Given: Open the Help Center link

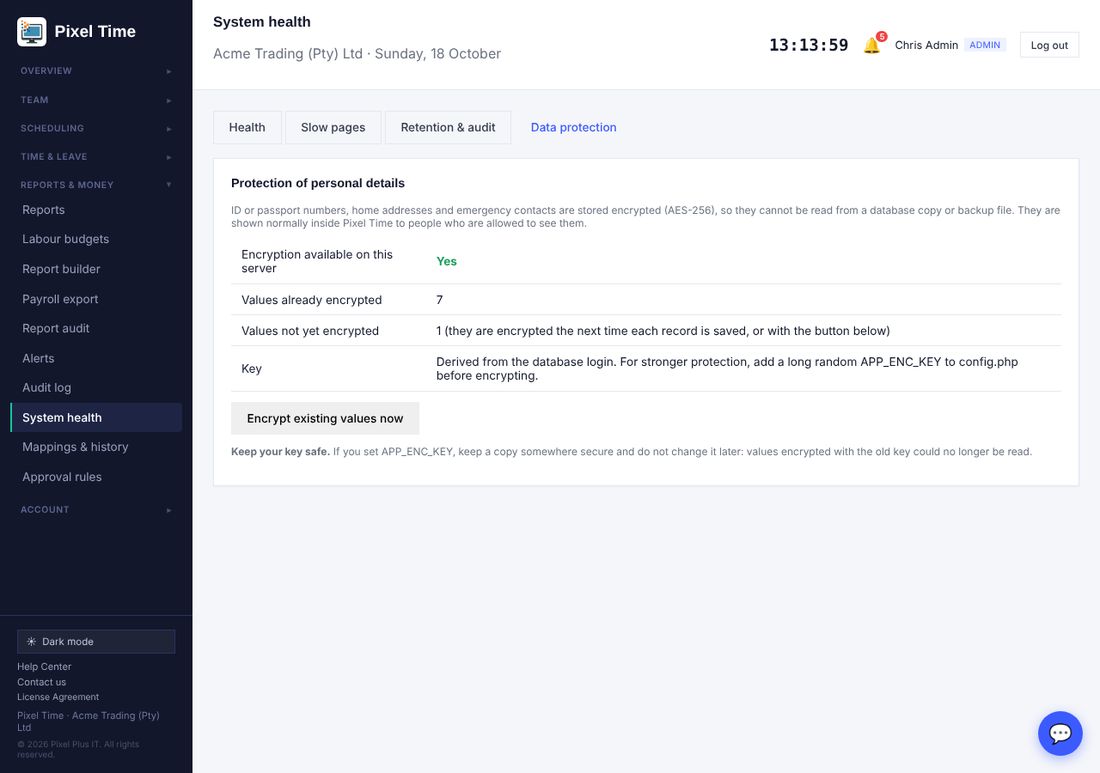Looking at the screenshot, I should tap(44, 666).
